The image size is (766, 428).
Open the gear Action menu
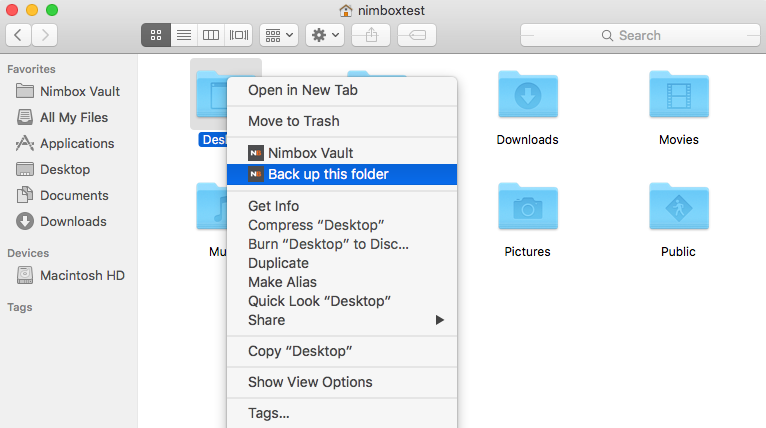point(325,35)
